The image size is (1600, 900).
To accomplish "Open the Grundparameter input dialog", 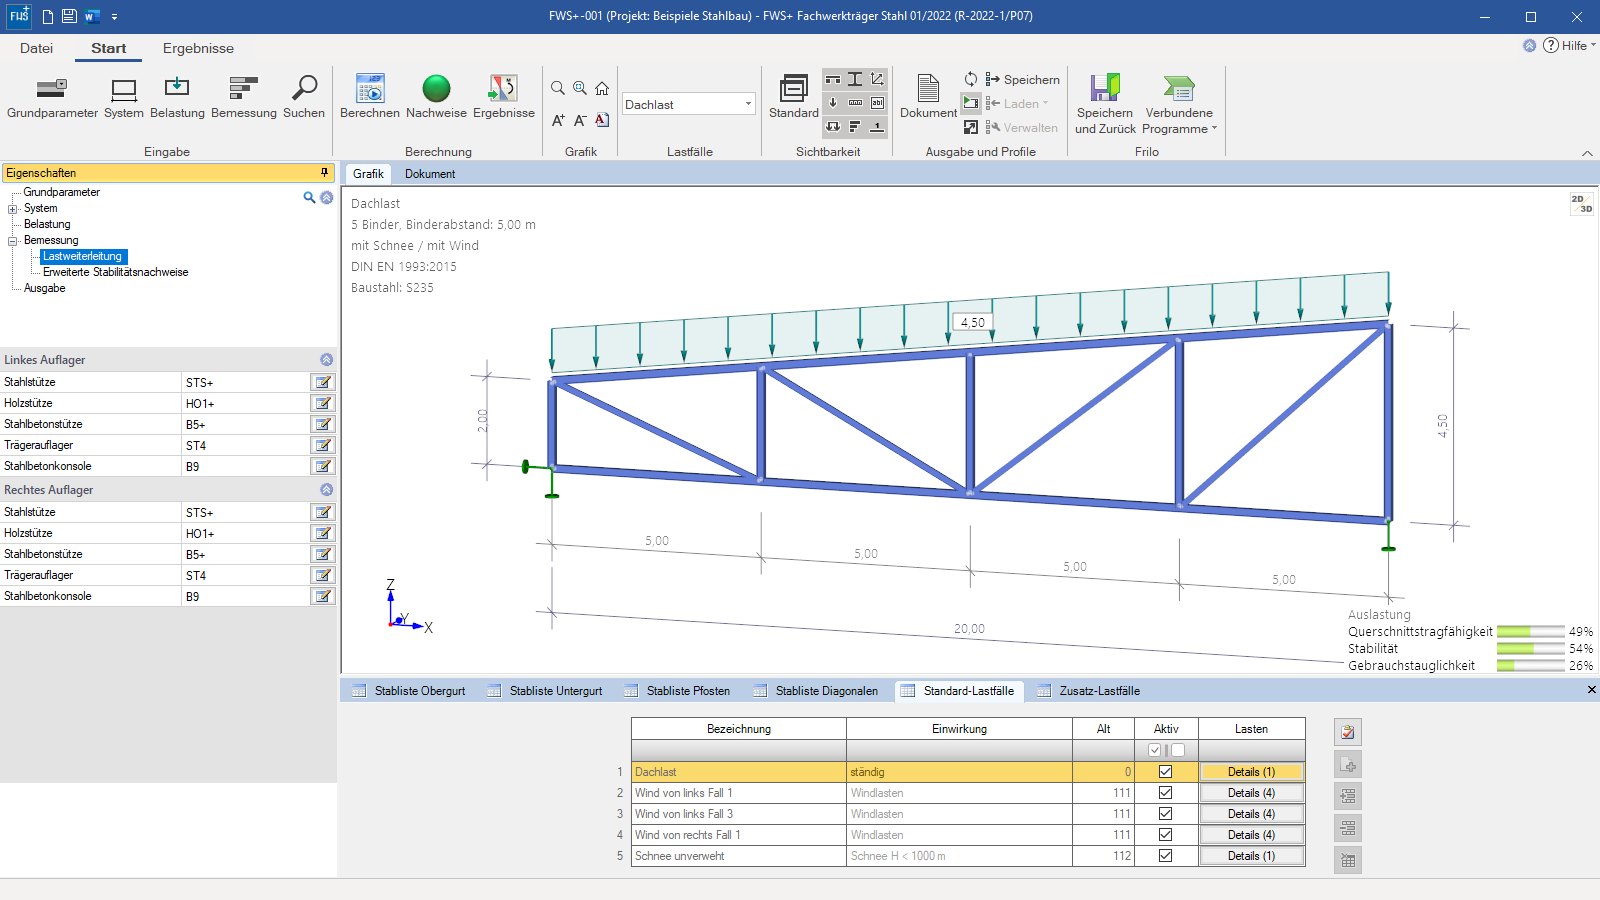I will pyautogui.click(x=52, y=98).
